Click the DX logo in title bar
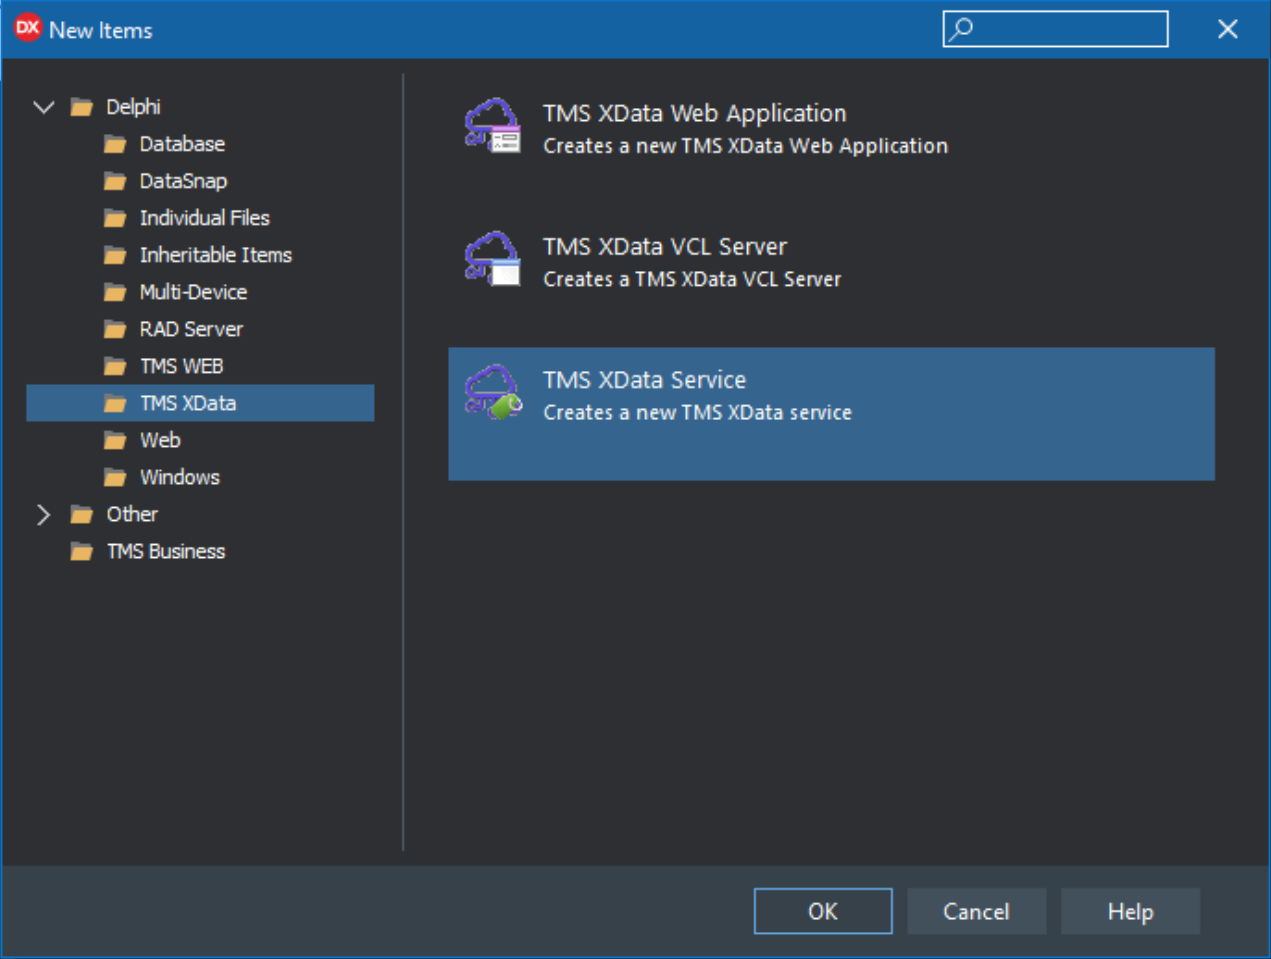Image resolution: width=1271 pixels, height=959 pixels. [x=27, y=28]
